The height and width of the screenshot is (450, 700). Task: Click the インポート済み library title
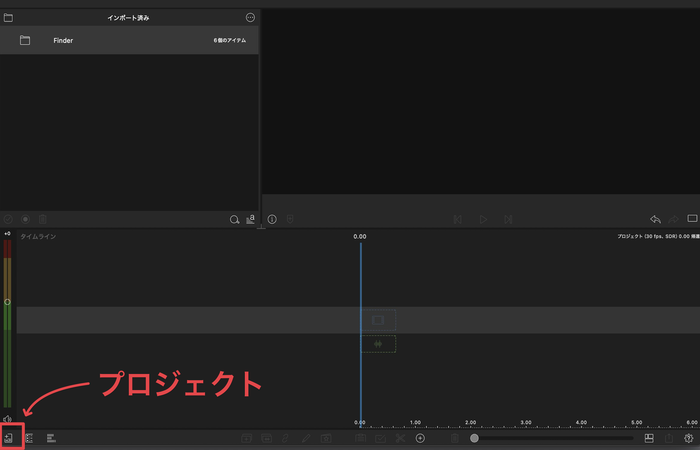point(128,18)
